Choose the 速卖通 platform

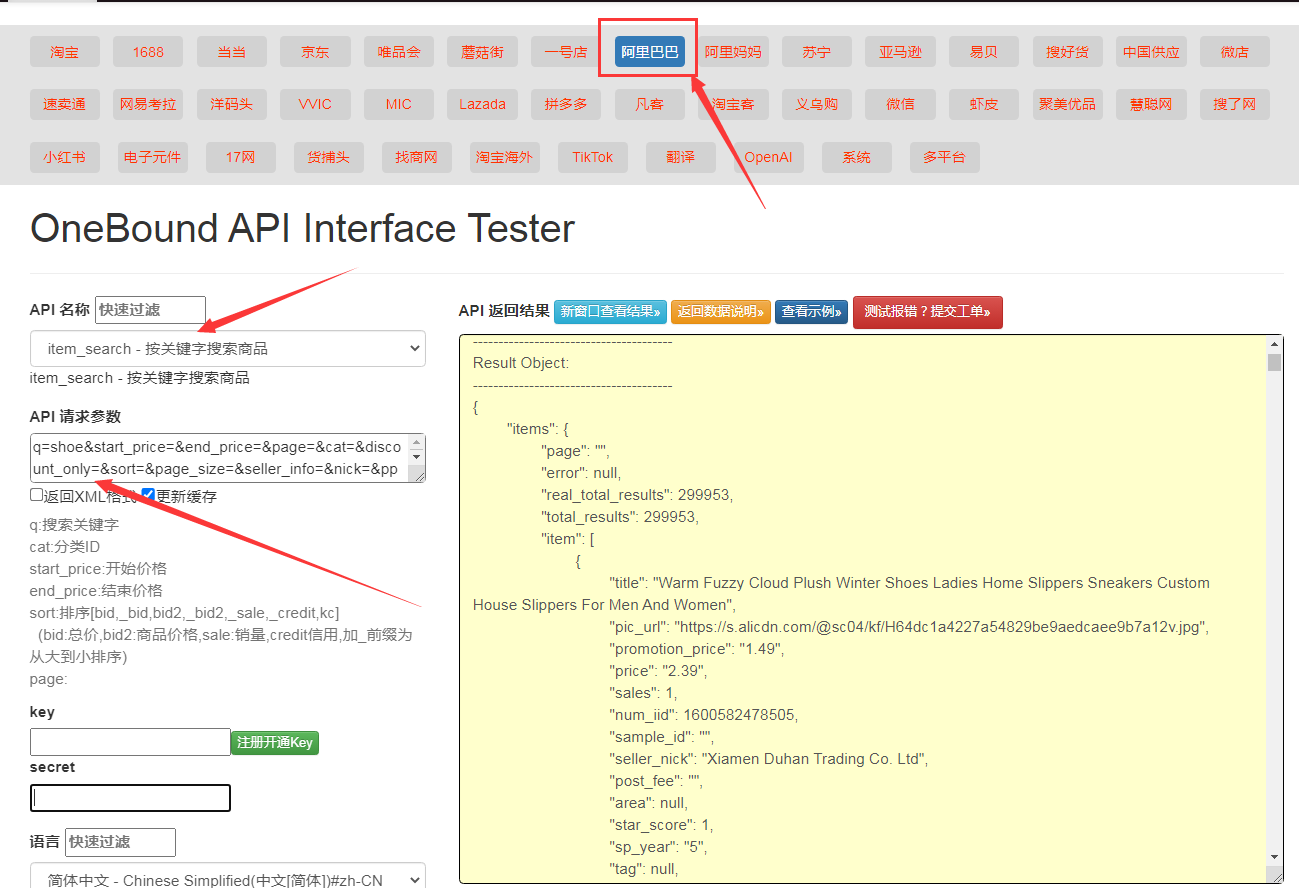(x=64, y=104)
